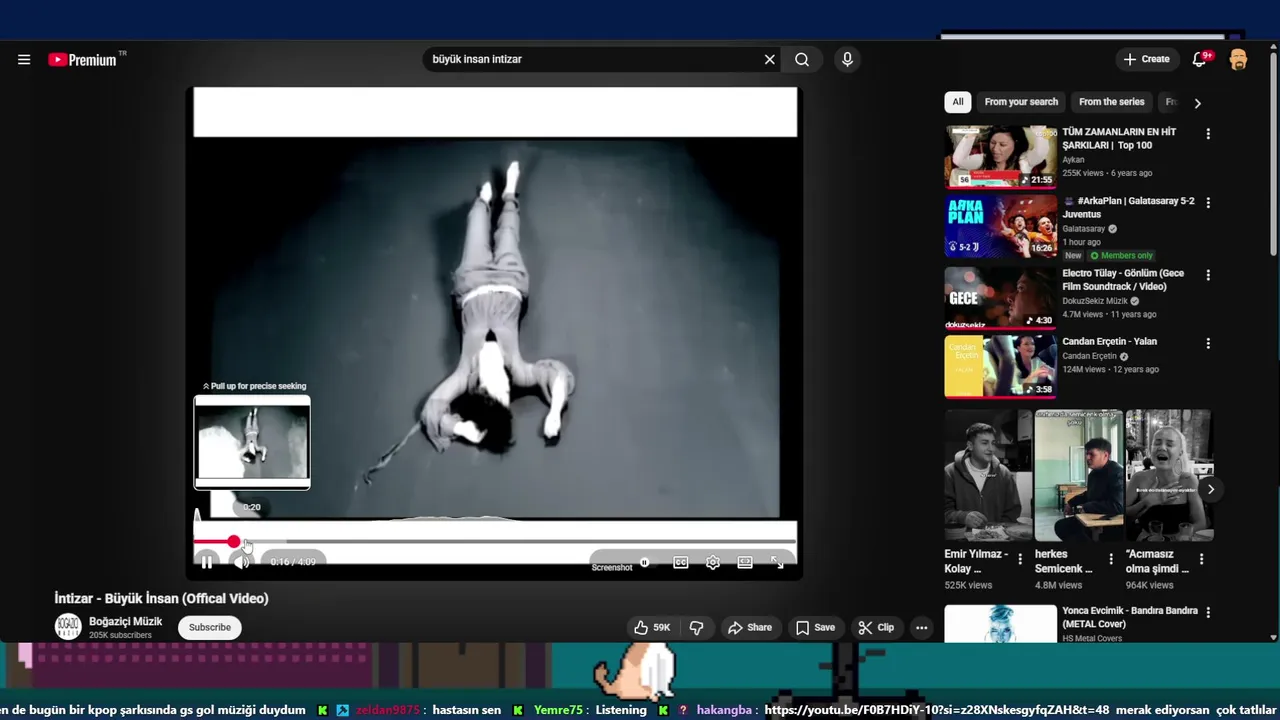Open the "Acımasız olma şimdi" short
Viewport: 1280px width, 720px height.
[1169, 475]
